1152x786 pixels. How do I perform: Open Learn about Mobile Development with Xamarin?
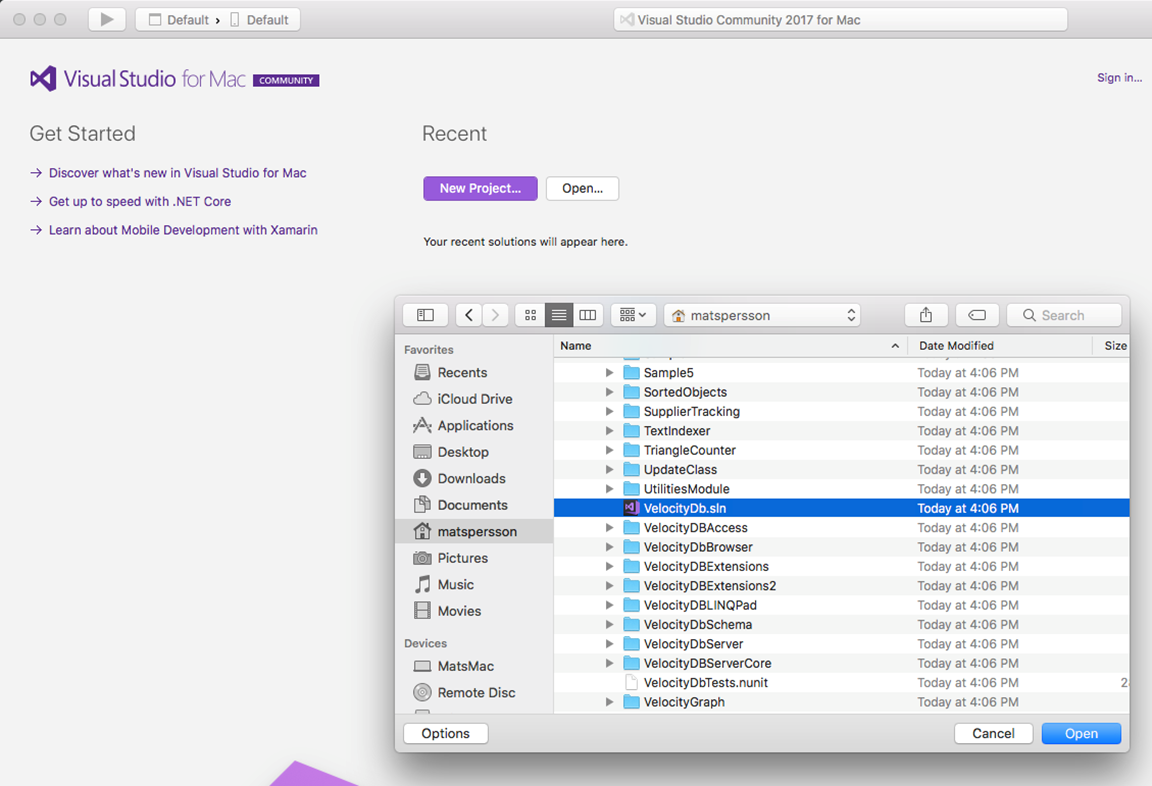click(x=183, y=230)
